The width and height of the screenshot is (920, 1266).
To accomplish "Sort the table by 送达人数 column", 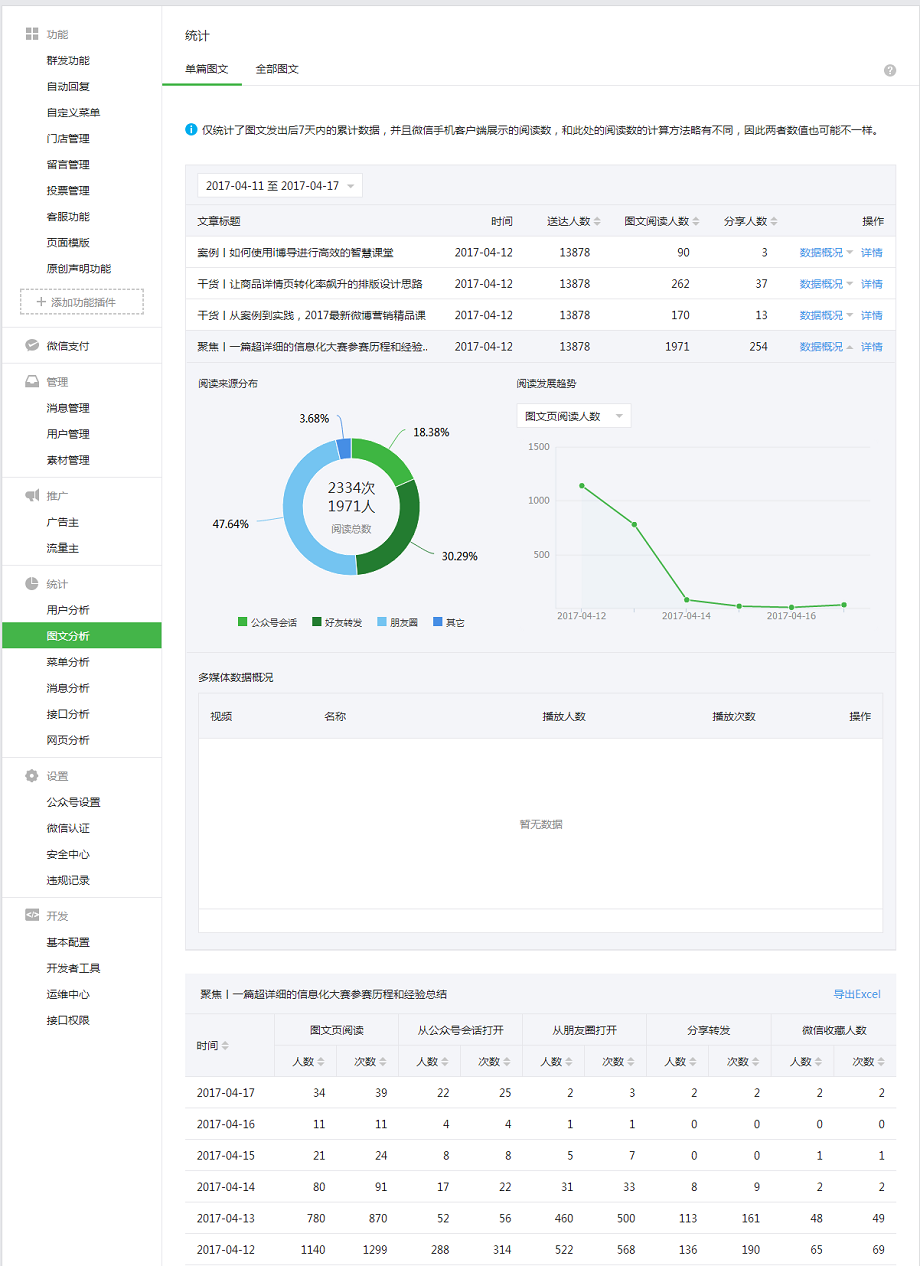I will [574, 221].
